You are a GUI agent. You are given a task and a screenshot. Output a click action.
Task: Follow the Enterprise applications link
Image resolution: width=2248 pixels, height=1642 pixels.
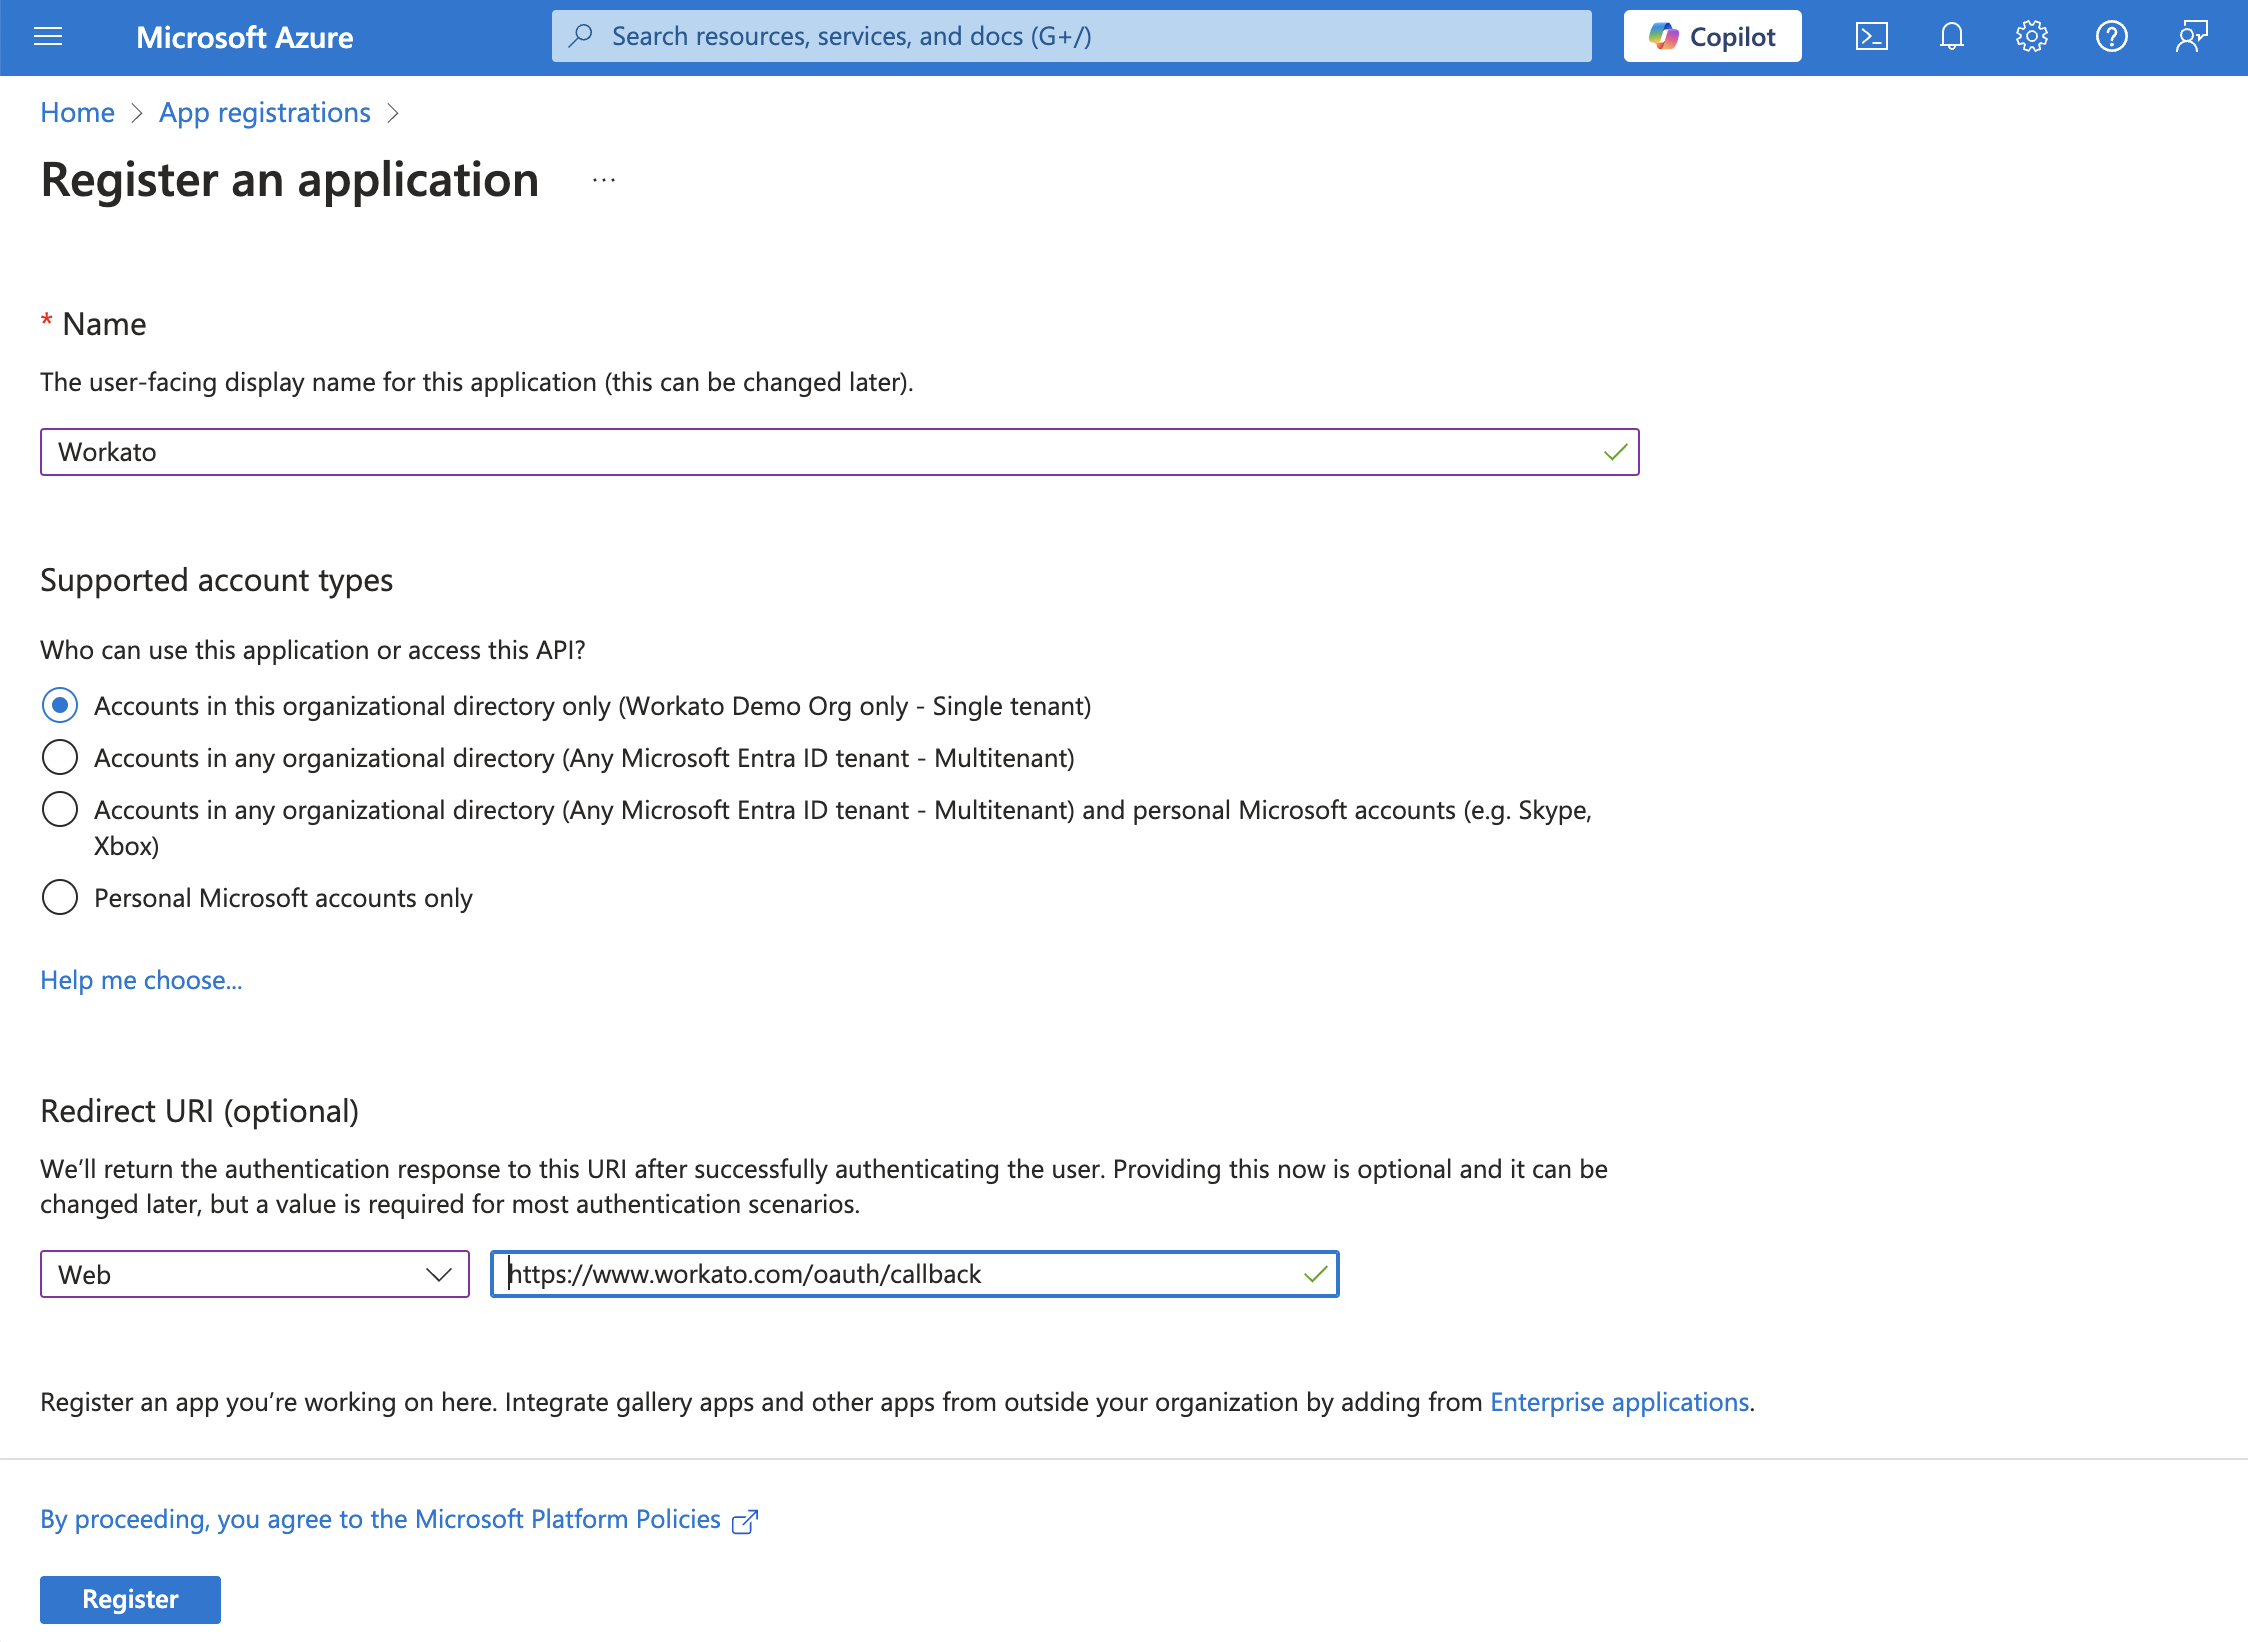pyautogui.click(x=1619, y=1402)
